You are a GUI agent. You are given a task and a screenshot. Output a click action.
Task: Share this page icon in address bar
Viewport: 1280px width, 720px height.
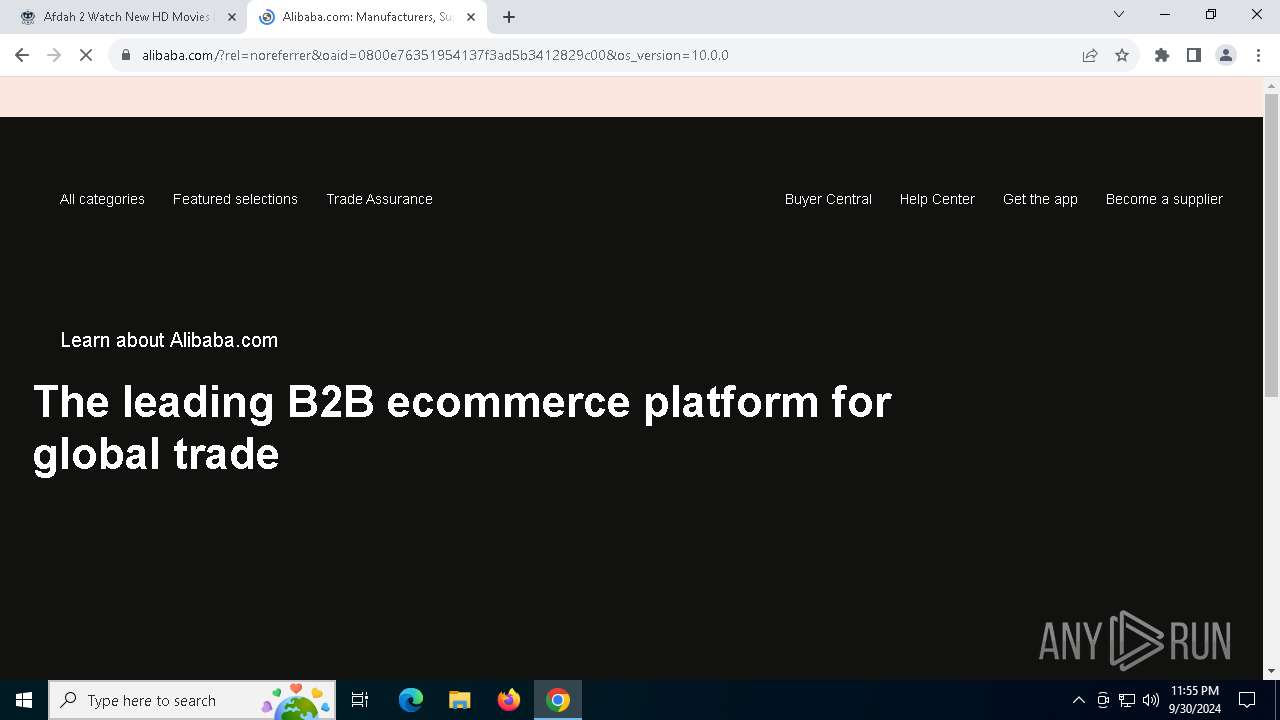[1090, 55]
